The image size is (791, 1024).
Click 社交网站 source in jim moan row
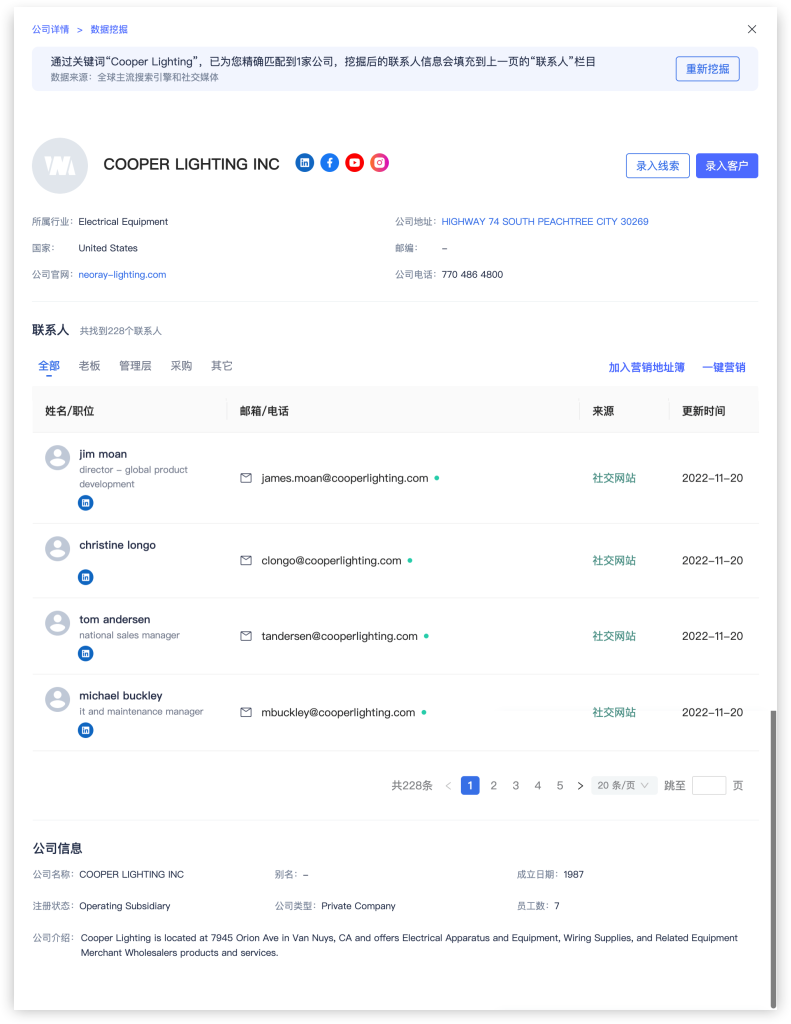click(614, 478)
